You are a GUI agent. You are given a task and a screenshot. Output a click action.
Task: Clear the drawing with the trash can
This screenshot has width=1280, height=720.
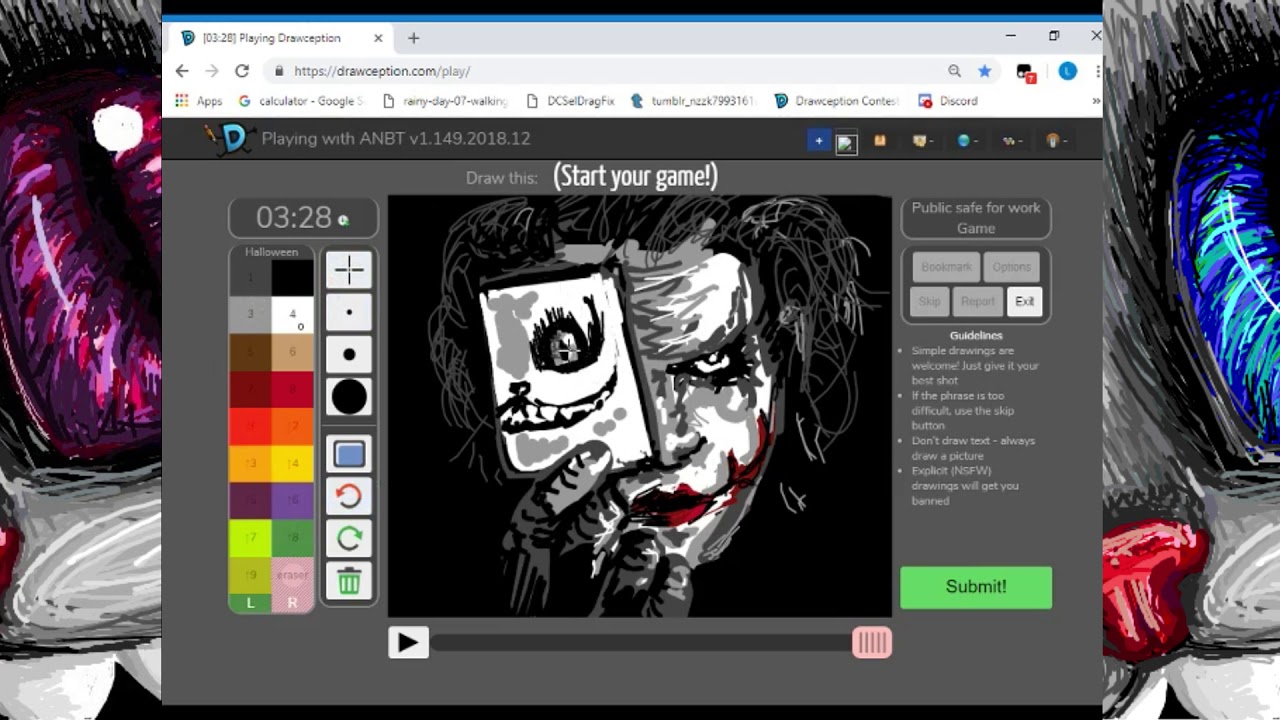click(349, 582)
